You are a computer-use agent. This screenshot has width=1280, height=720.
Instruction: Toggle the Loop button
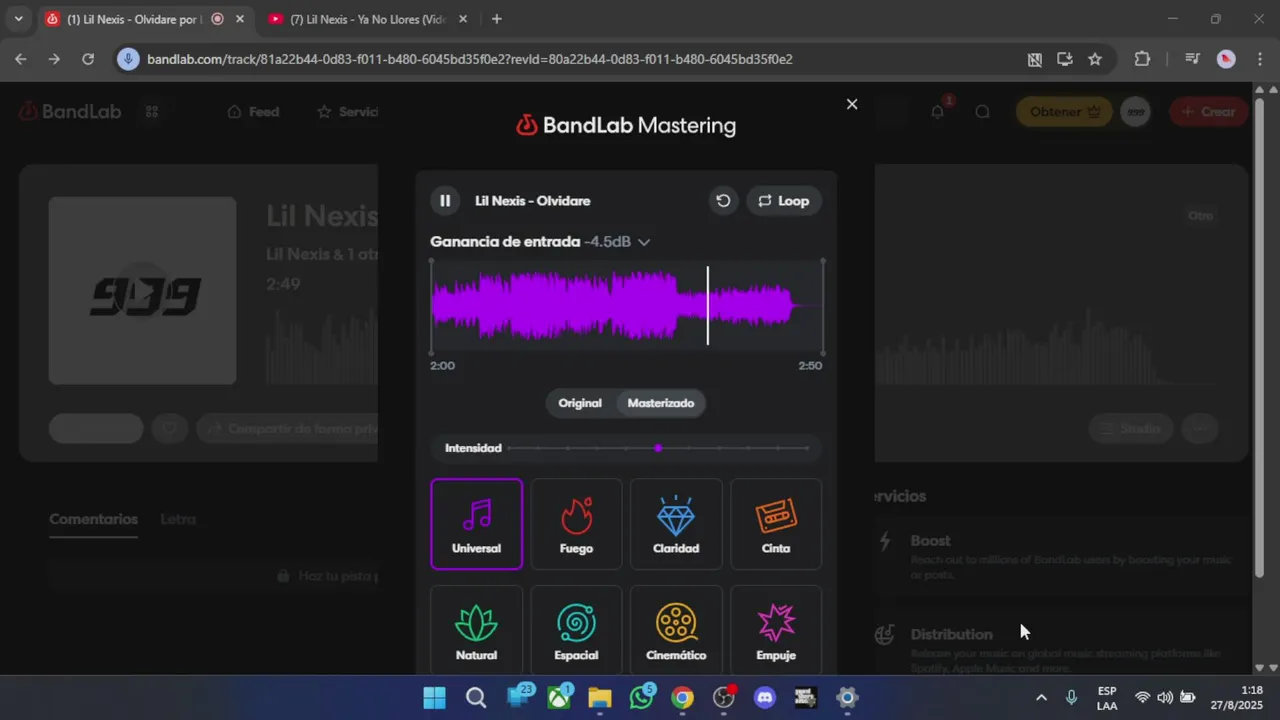pyautogui.click(x=784, y=201)
